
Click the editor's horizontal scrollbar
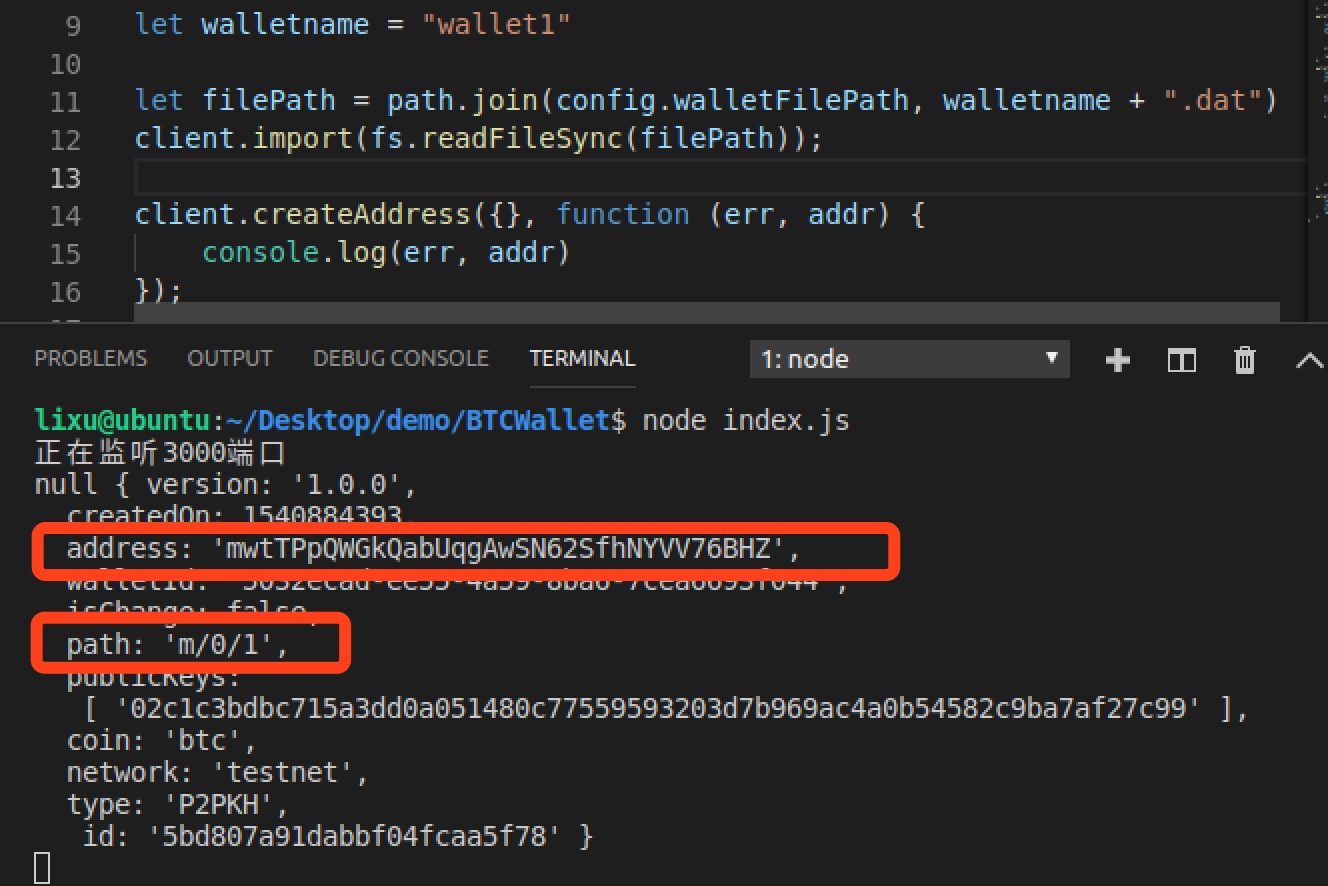pos(706,313)
